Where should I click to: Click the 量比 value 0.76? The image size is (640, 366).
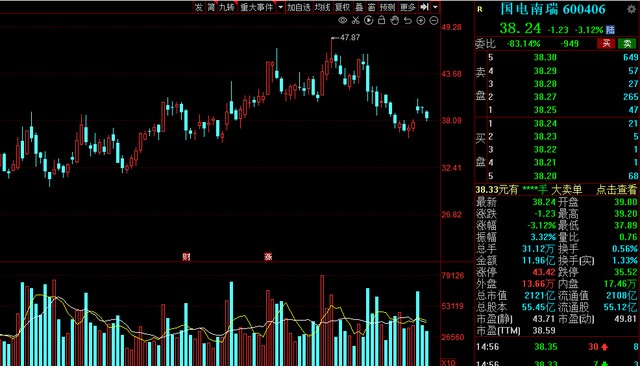click(628, 237)
